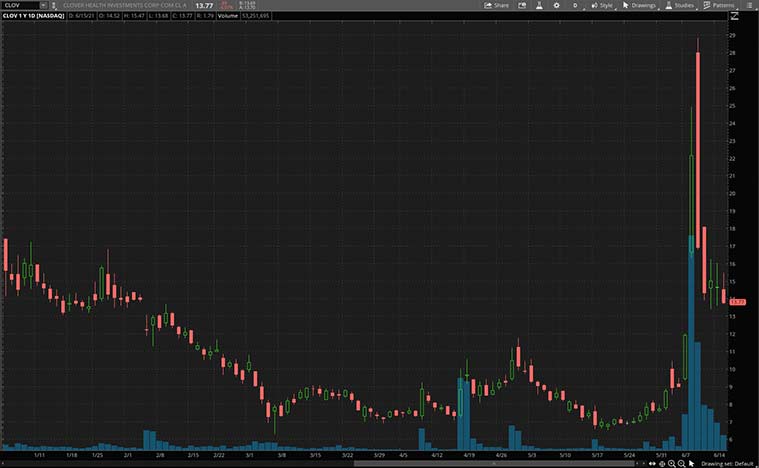Click the camera/screenshot icon next to Share
Screen dimensions: 759x468
[522, 5]
